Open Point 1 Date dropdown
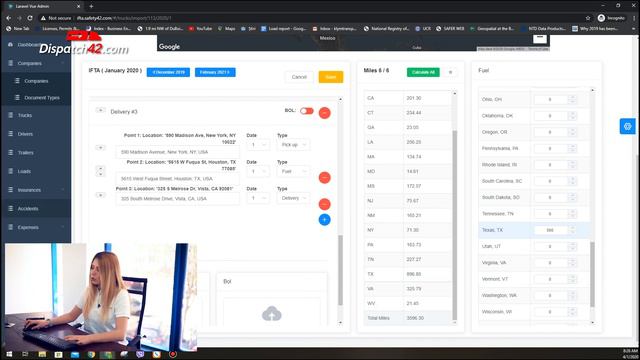 click(x=258, y=144)
